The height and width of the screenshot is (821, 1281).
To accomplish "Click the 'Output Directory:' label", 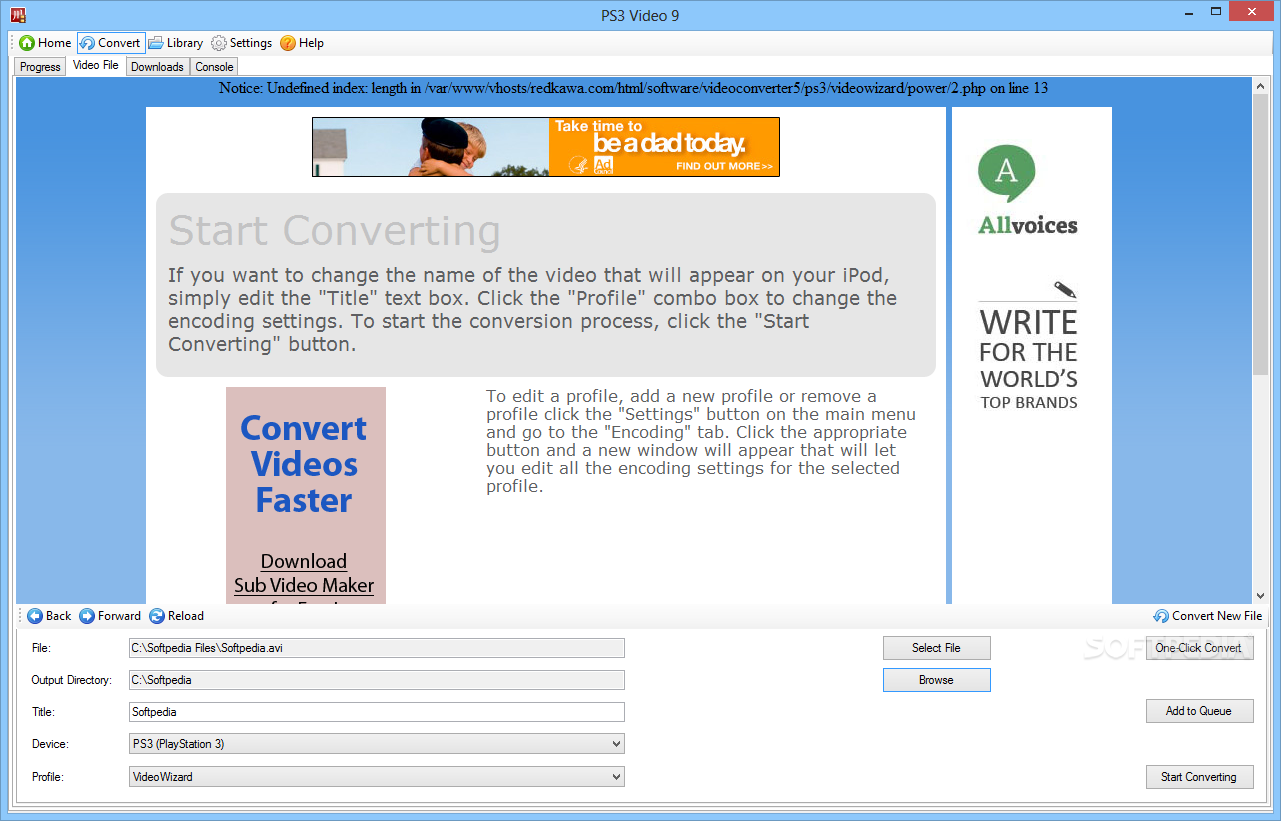I will 71,681.
